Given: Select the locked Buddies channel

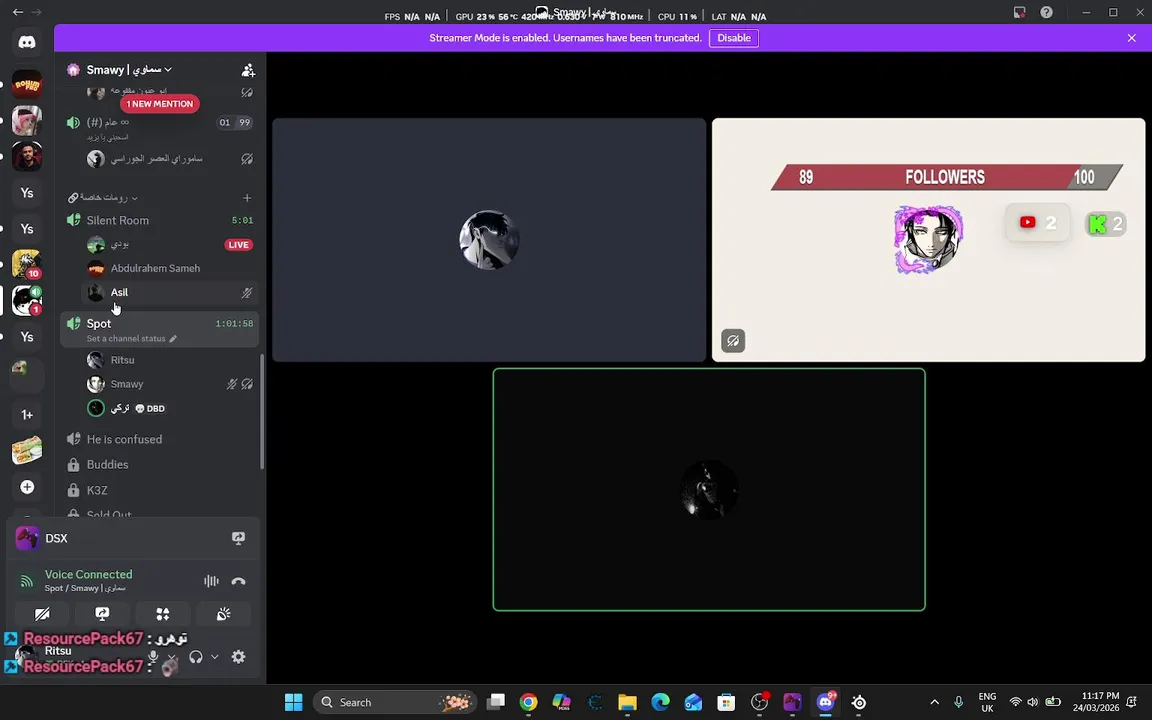Looking at the screenshot, I should (159, 464).
